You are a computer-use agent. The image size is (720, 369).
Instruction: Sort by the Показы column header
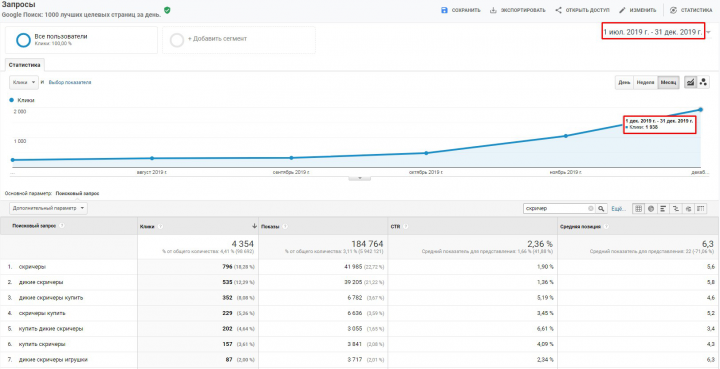click(x=270, y=226)
